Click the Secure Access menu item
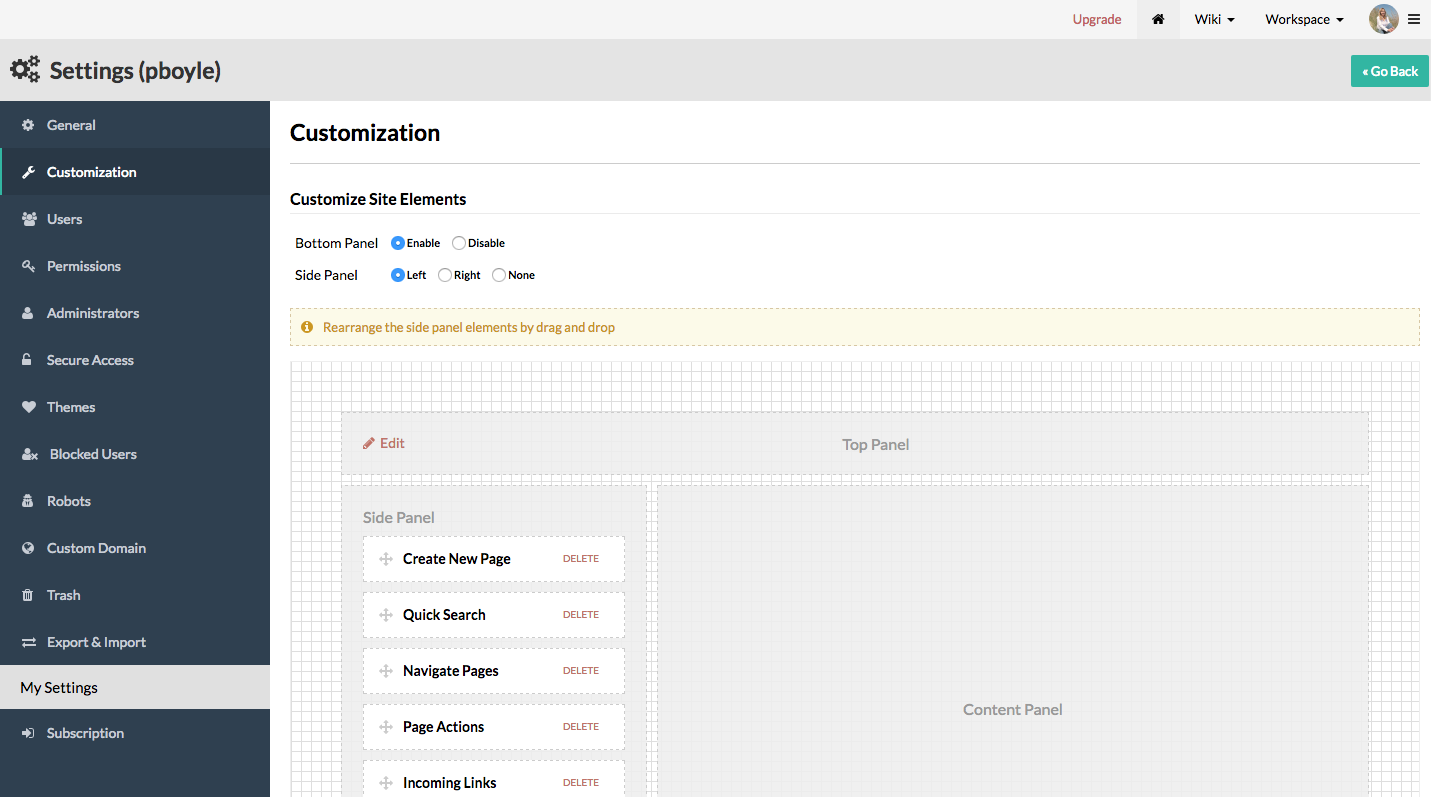1431x797 pixels. pyautogui.click(x=135, y=360)
